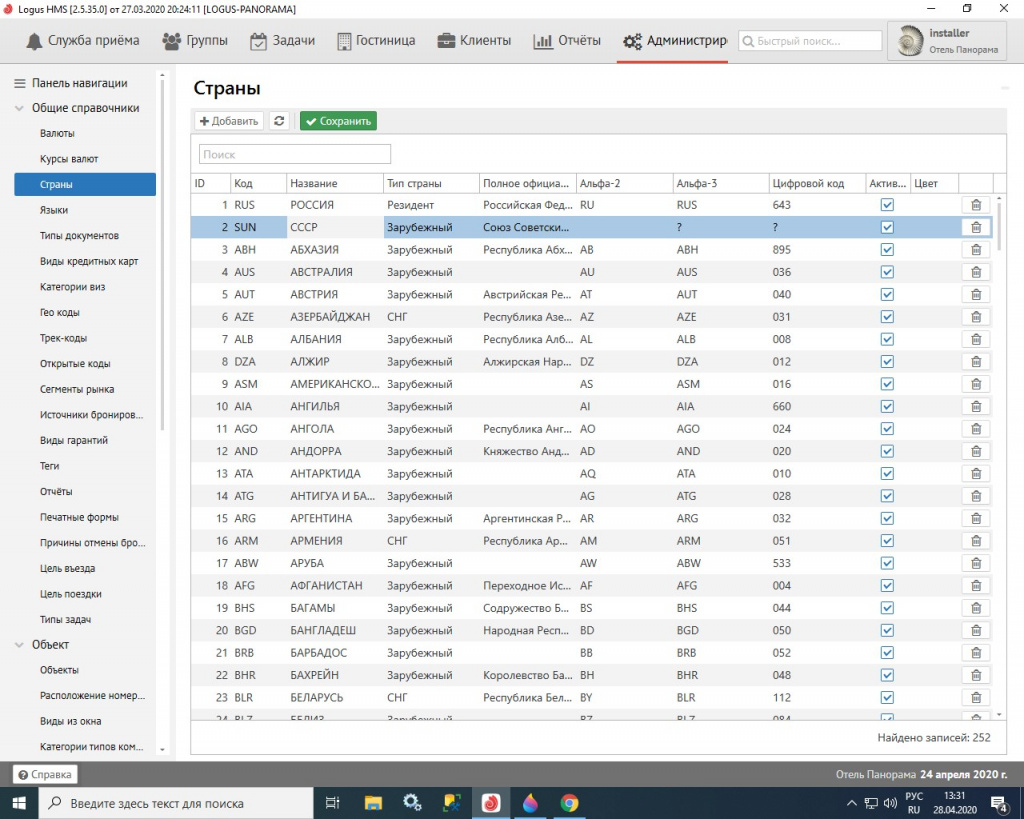Screen dimensions: 1024x819
Task: Open Печатные формы in navigation
Action: pos(80,517)
